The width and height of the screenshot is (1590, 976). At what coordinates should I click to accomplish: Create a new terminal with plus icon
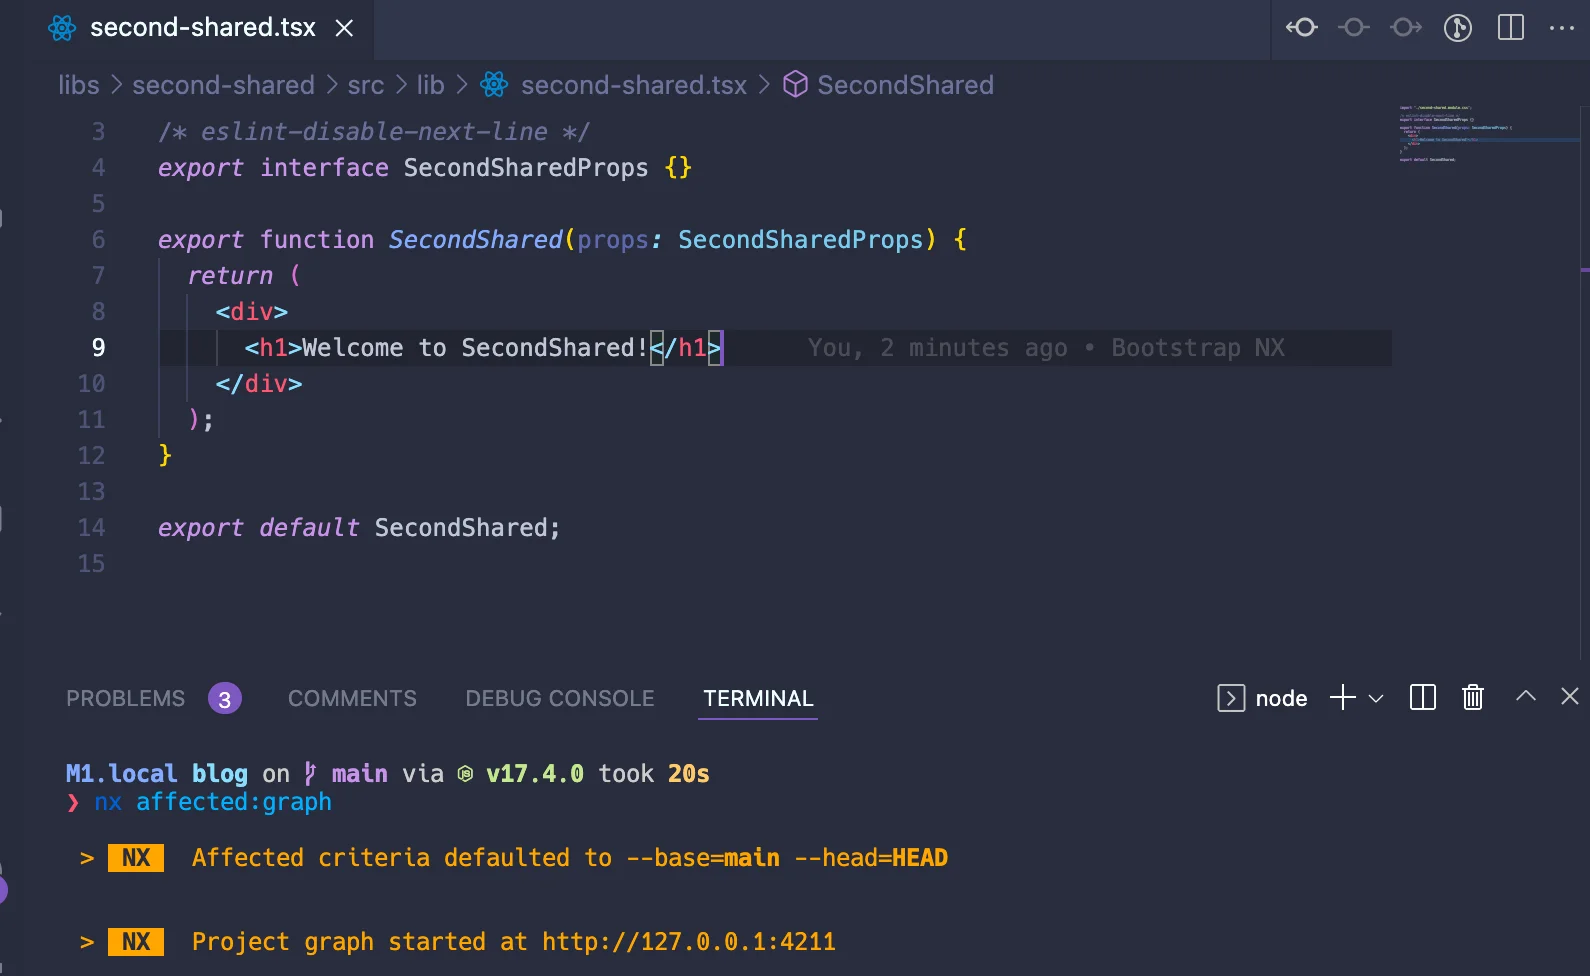click(x=1343, y=697)
